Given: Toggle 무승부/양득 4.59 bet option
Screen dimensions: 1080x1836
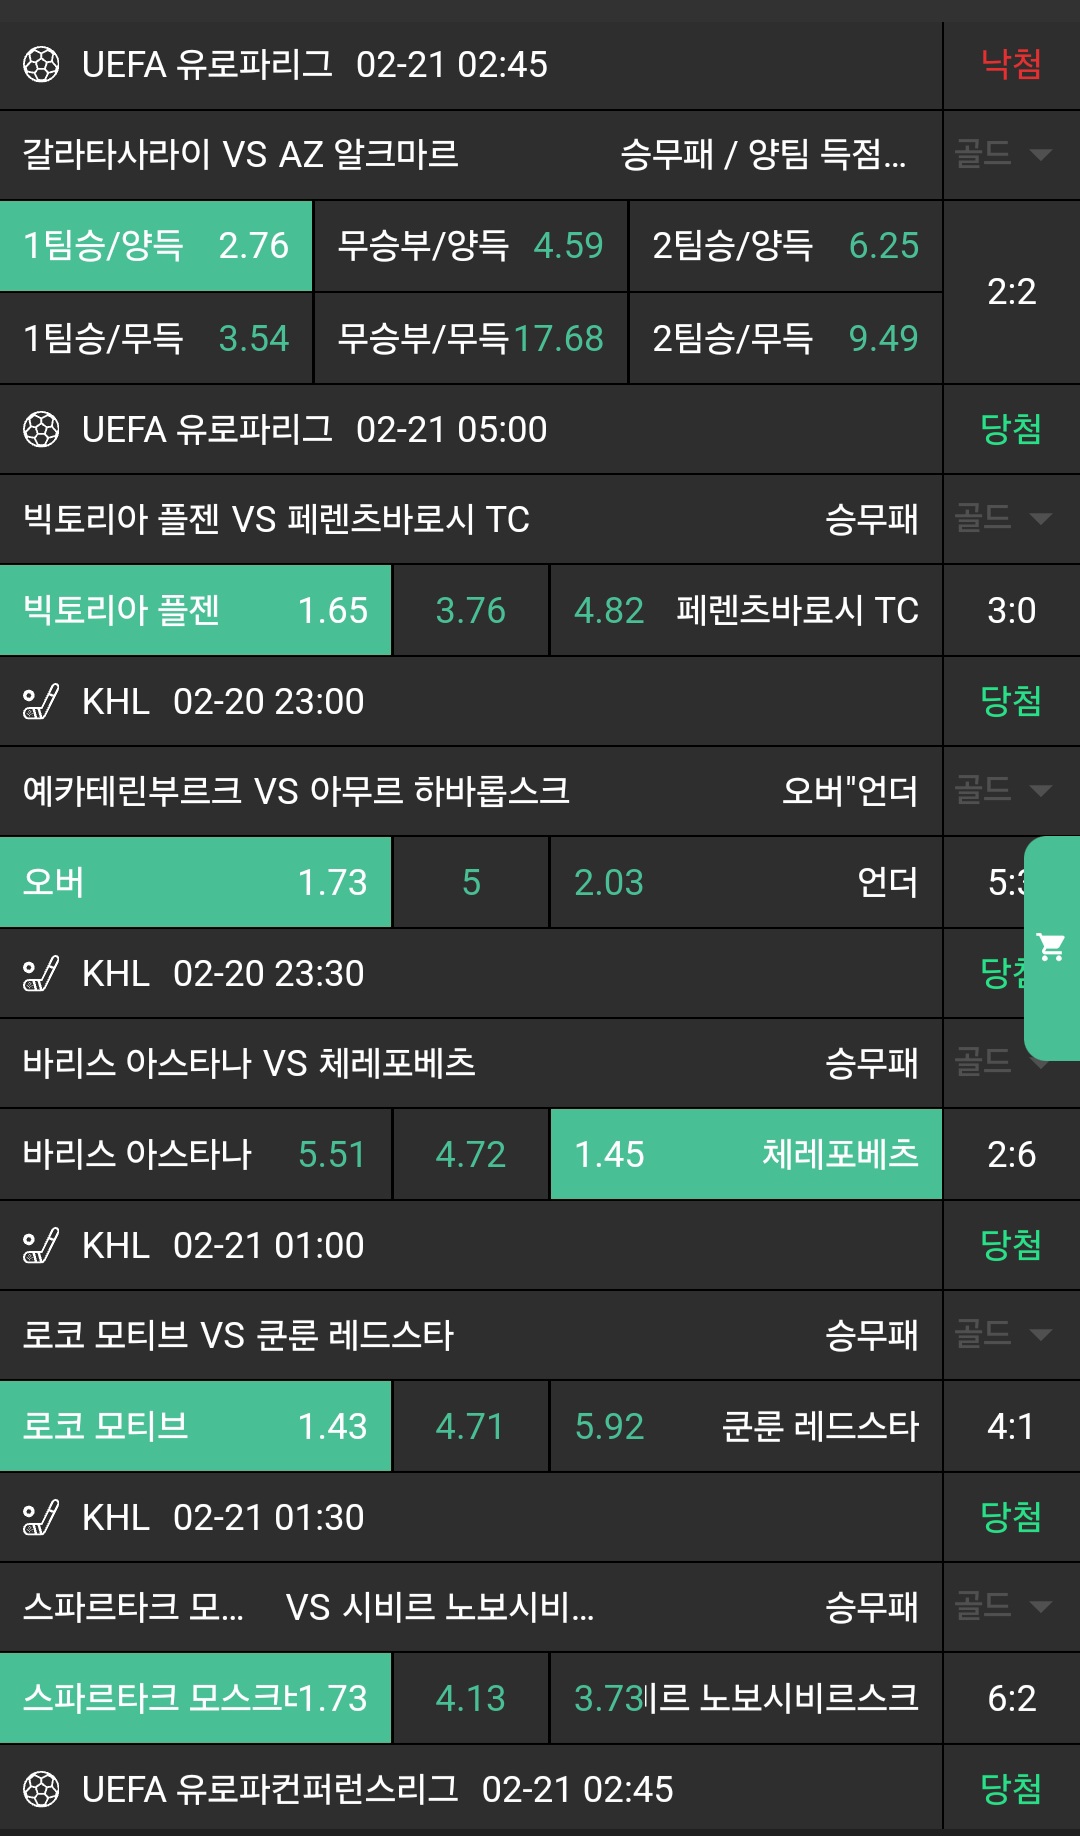Looking at the screenshot, I should point(471,246).
